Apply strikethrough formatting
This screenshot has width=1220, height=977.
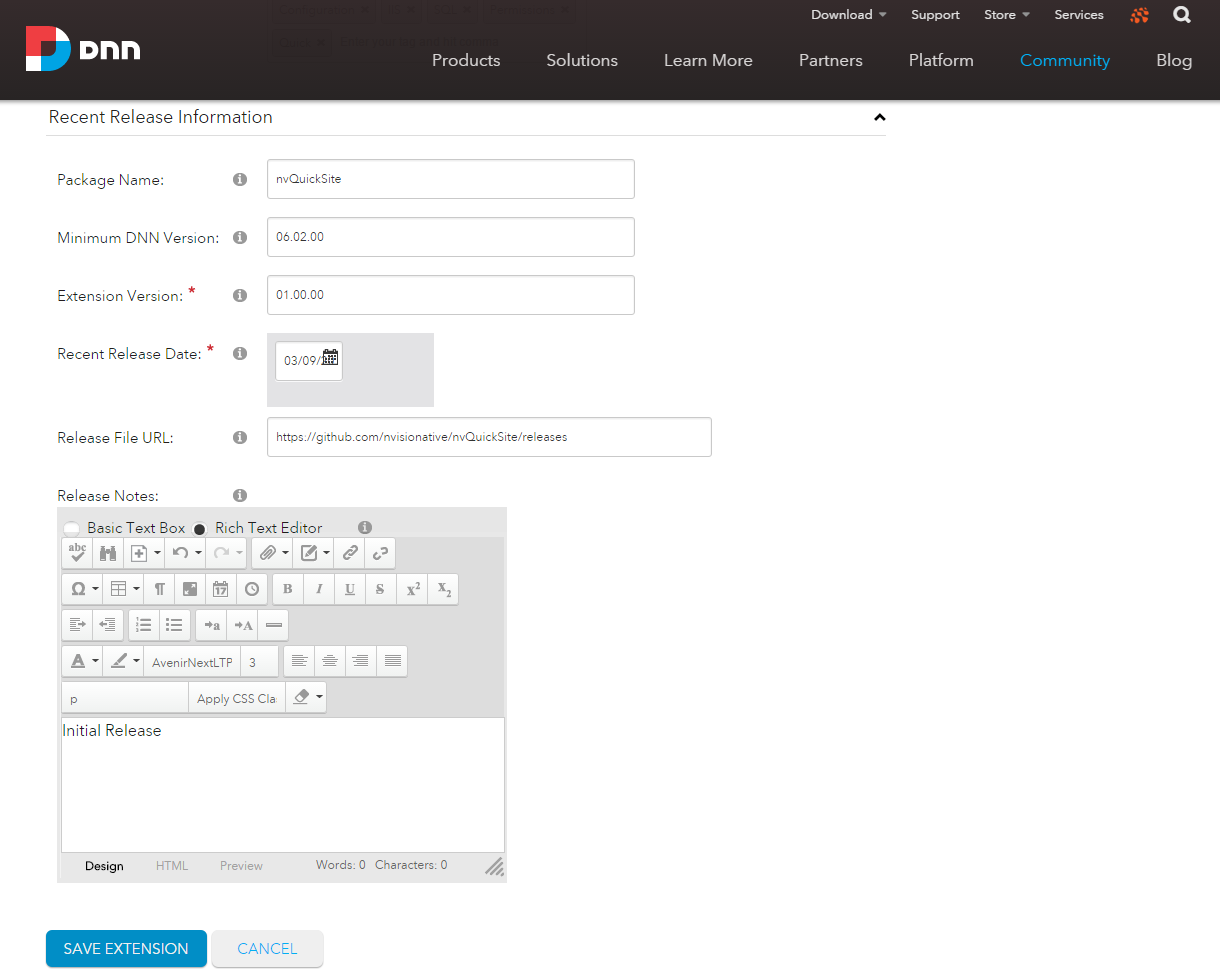click(x=380, y=589)
